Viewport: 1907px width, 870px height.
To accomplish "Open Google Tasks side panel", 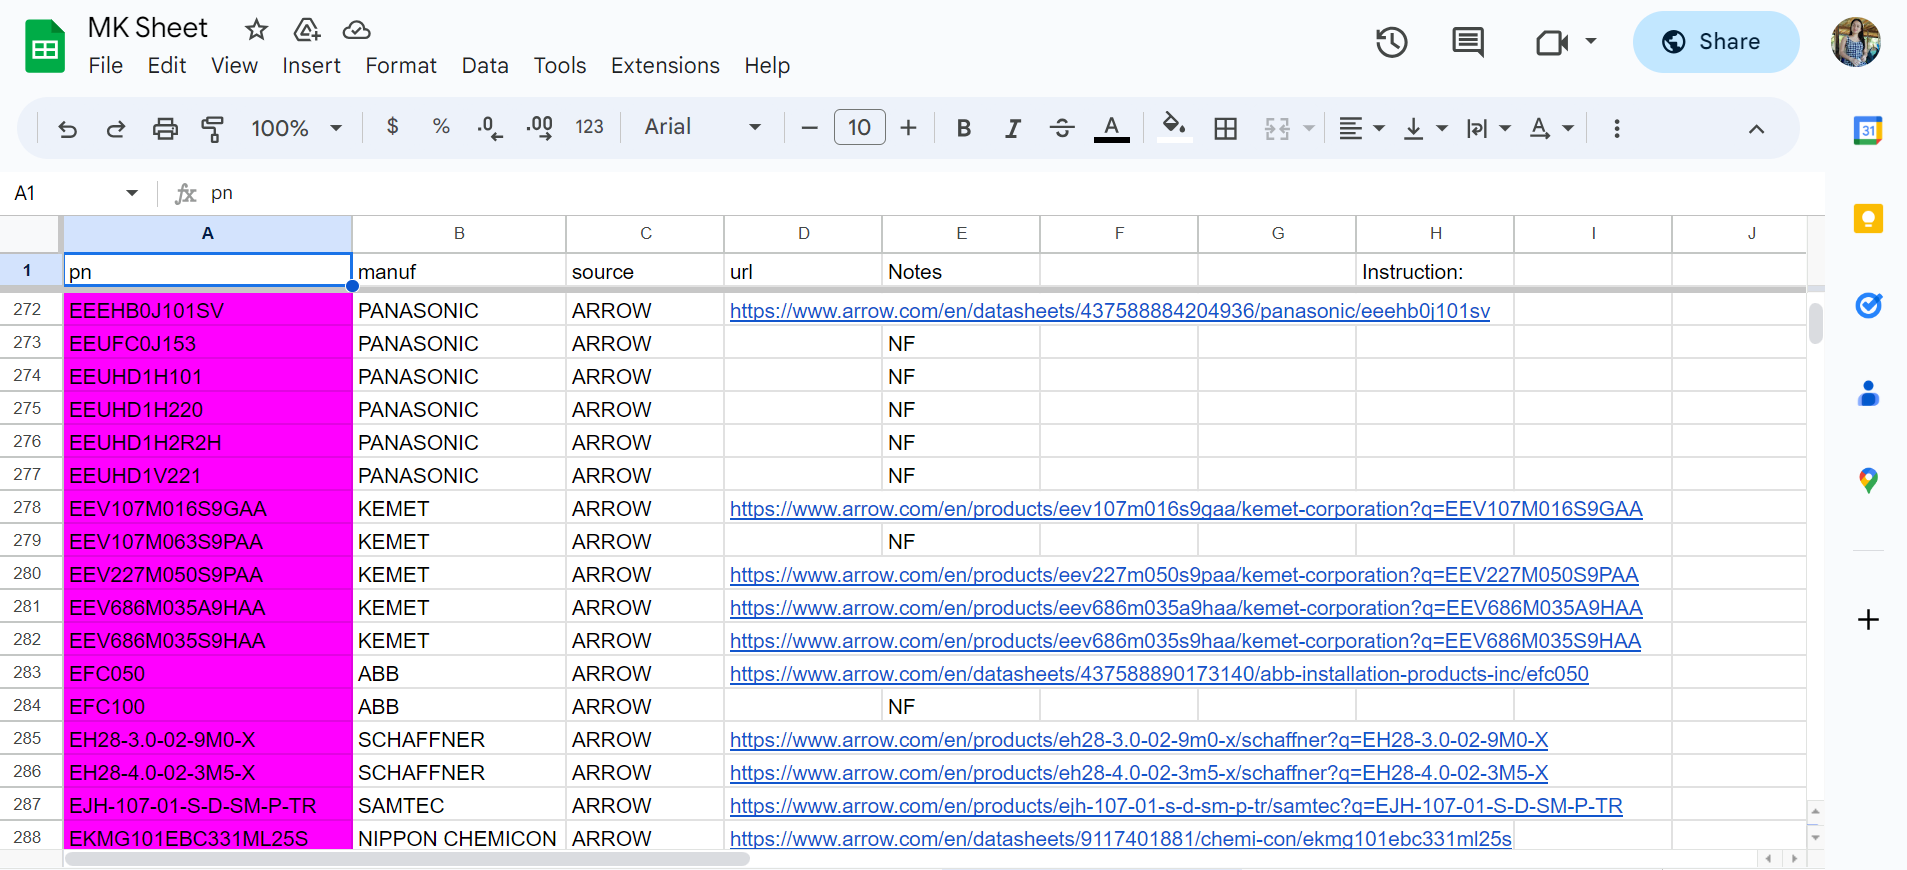I will click(1868, 305).
